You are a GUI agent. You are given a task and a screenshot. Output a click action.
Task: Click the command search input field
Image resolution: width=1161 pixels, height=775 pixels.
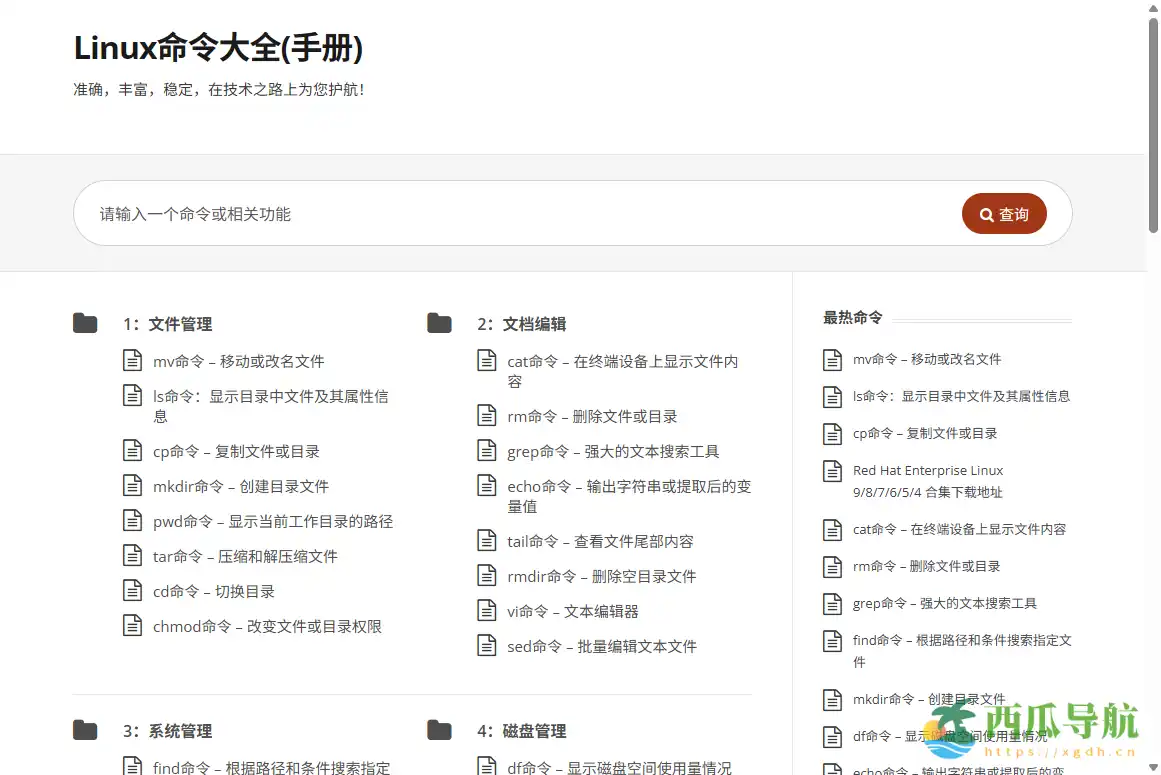tap(400, 213)
